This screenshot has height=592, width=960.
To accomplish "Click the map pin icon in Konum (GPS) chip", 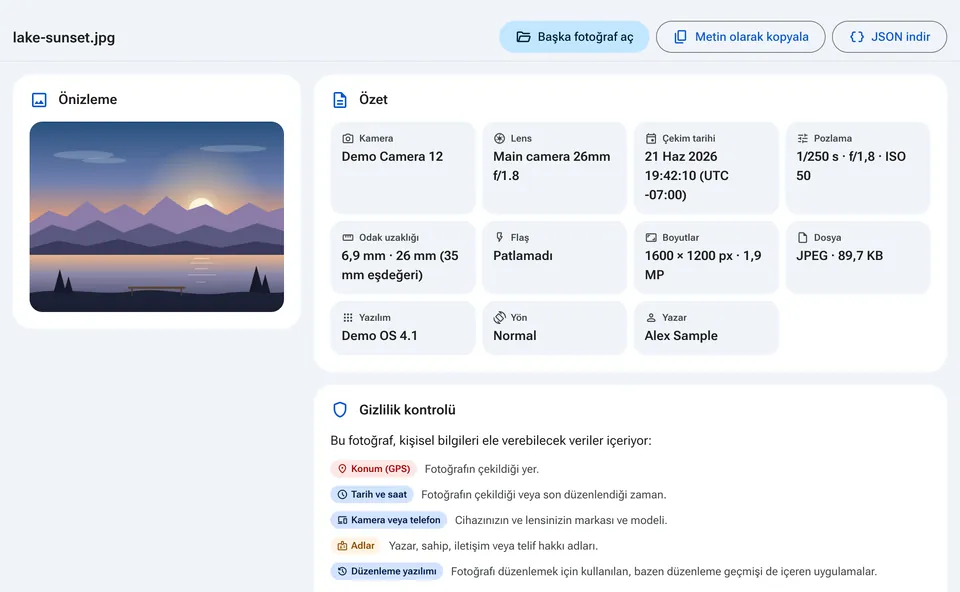I will [342, 469].
